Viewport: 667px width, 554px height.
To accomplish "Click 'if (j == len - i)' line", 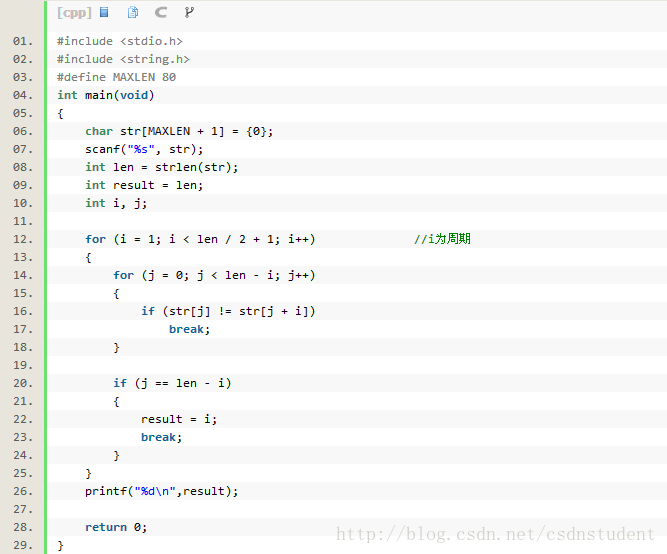I will pyautogui.click(x=172, y=383).
